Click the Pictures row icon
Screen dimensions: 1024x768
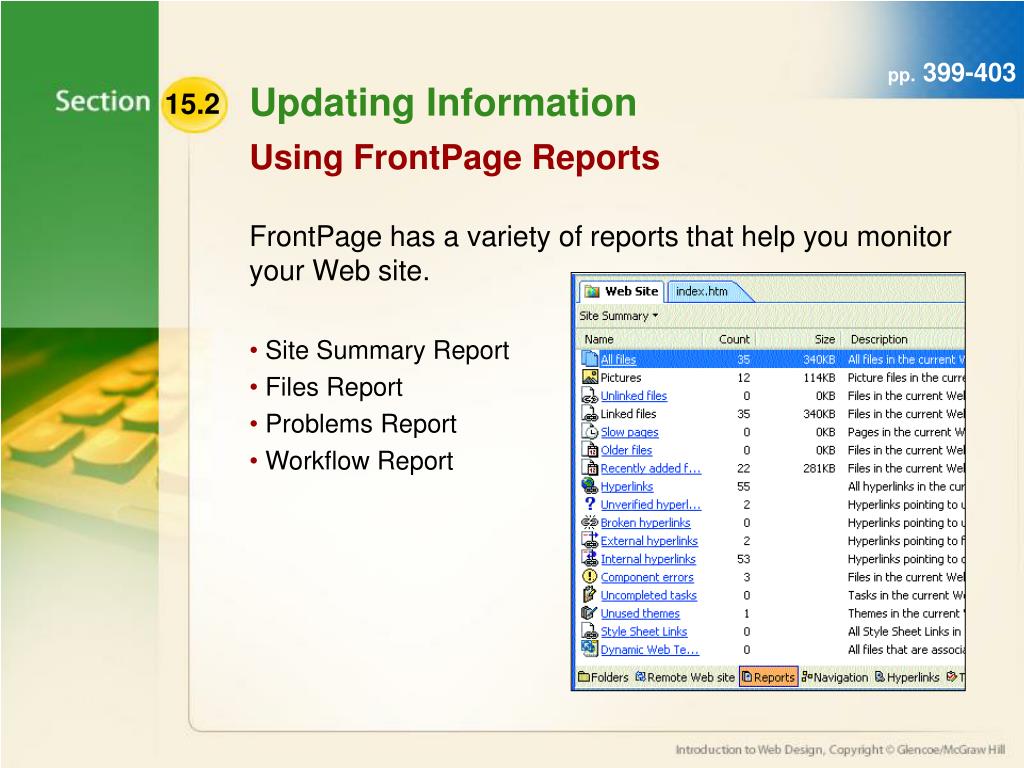590,377
